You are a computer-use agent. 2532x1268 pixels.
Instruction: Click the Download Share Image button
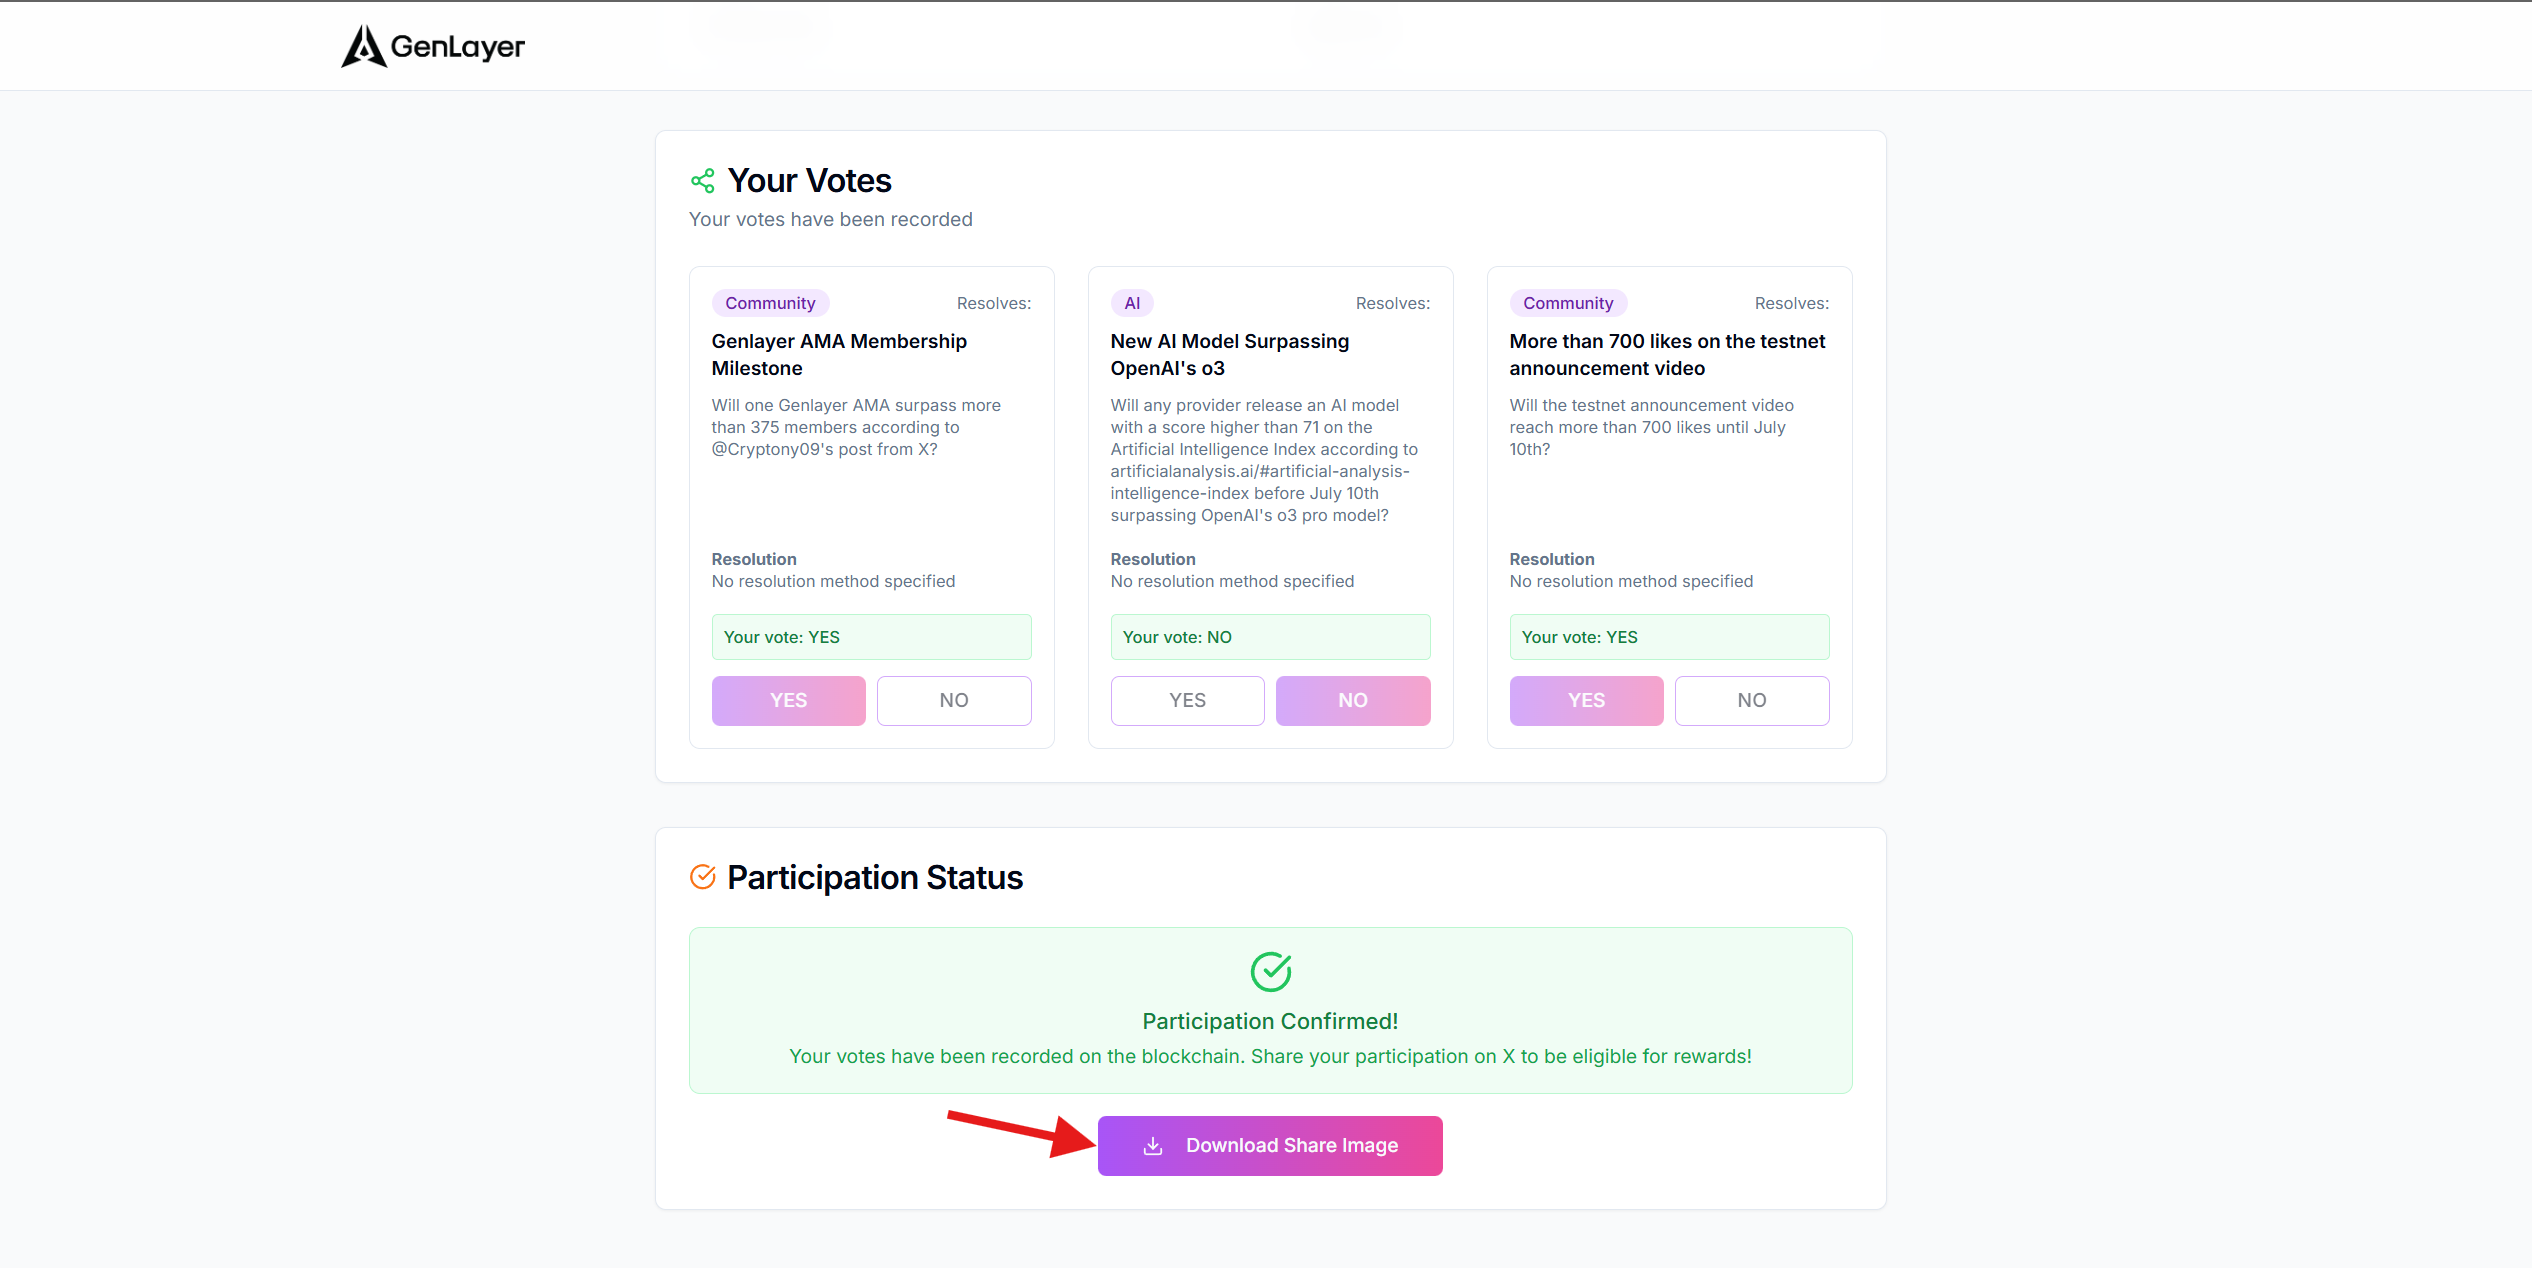tap(1270, 1146)
